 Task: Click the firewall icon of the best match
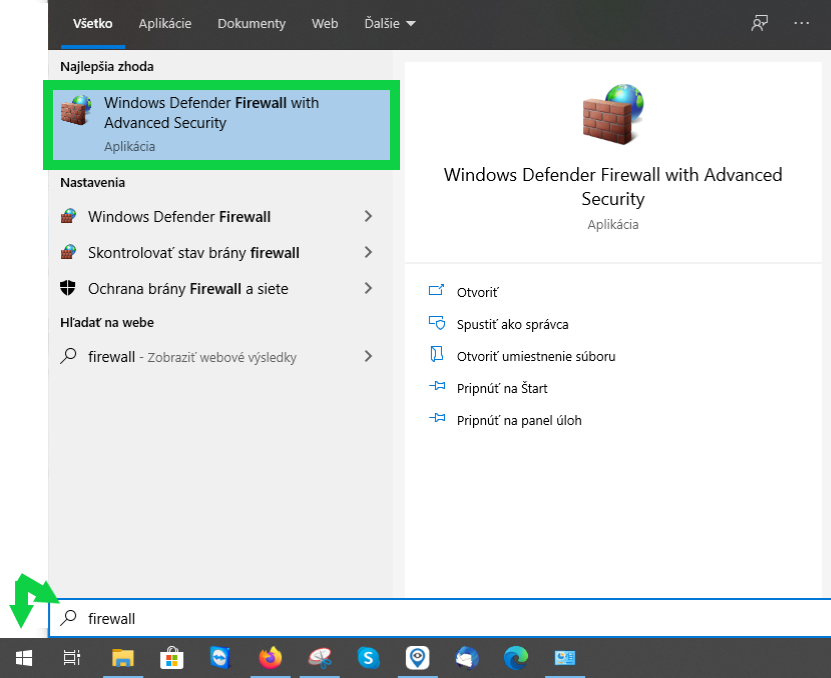pos(76,110)
